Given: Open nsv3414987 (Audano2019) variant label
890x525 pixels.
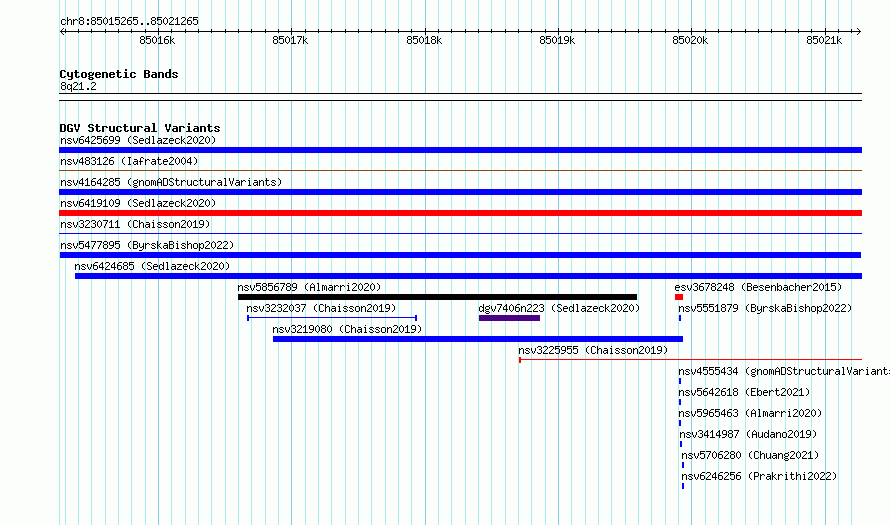Looking at the screenshot, I should pos(748,434).
